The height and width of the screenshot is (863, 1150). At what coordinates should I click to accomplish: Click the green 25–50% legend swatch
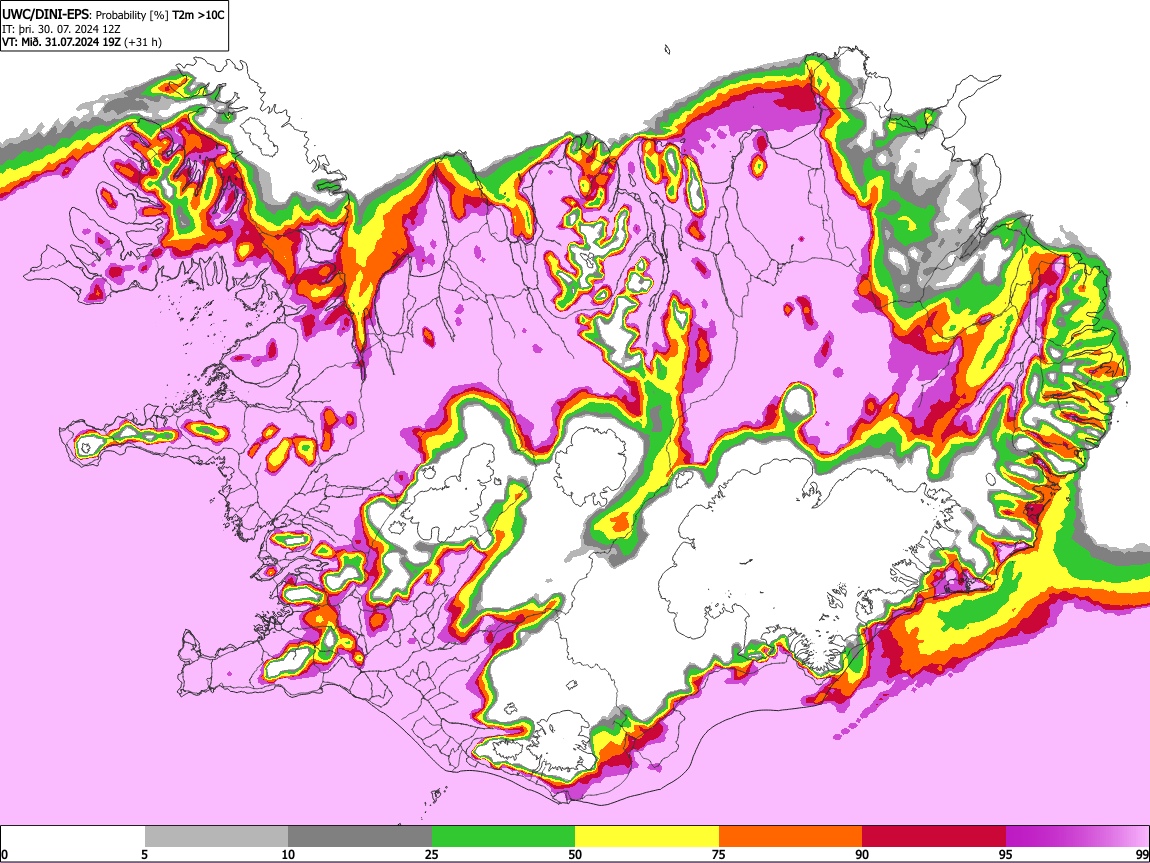click(503, 836)
